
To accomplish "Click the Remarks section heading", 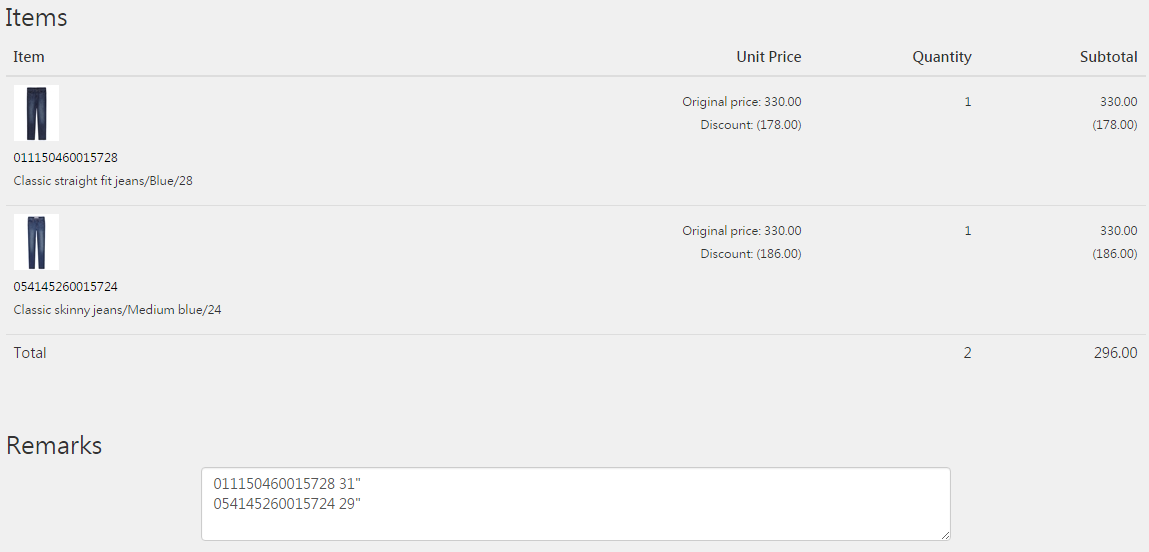I will tap(54, 445).
